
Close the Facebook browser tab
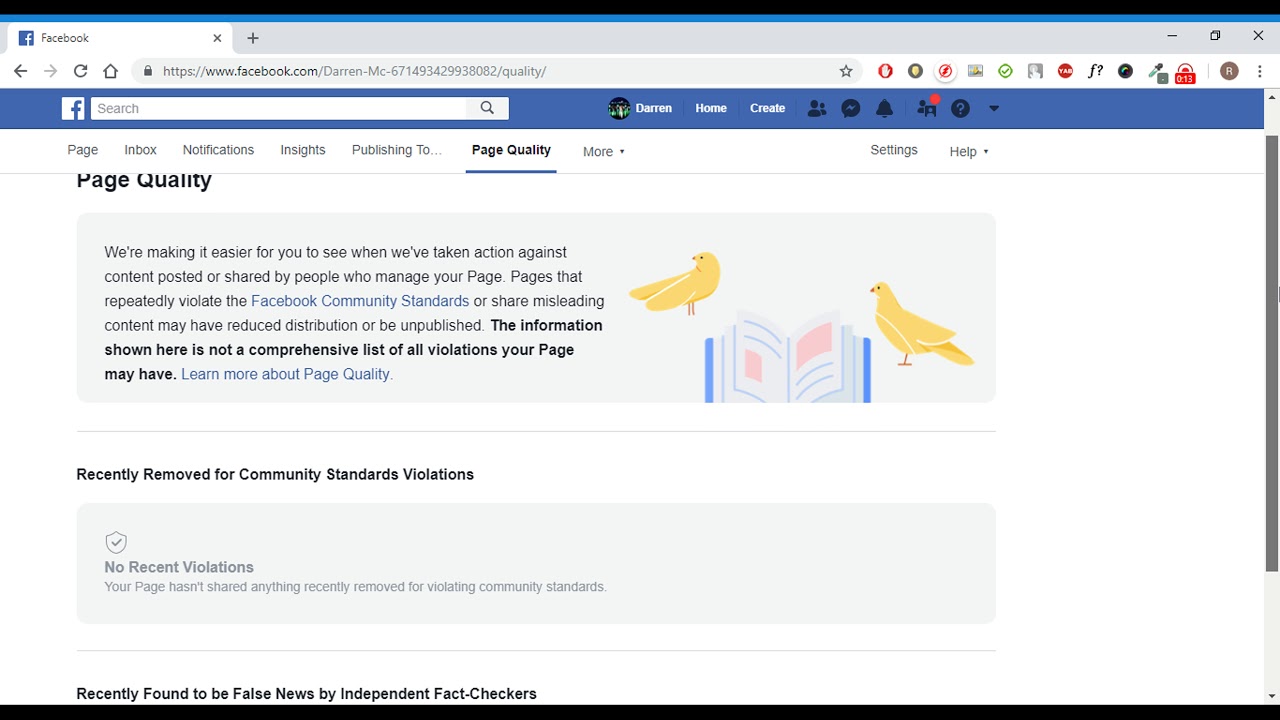tap(217, 38)
